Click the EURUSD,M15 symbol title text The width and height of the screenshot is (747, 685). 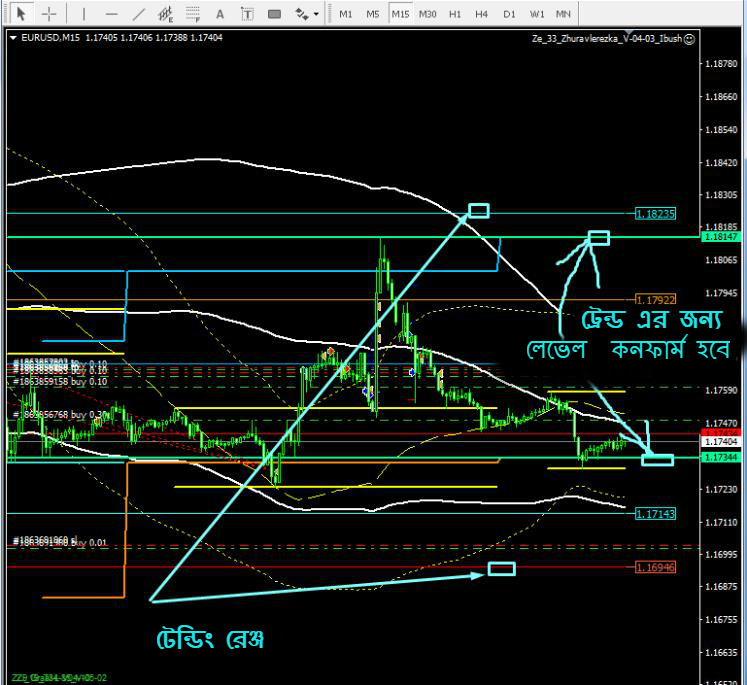[x=50, y=38]
